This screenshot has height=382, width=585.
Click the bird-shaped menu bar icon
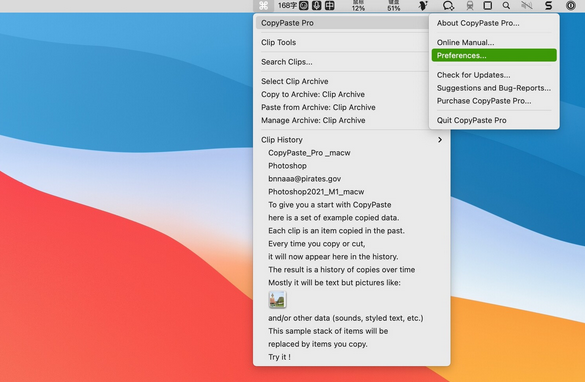click(423, 6)
